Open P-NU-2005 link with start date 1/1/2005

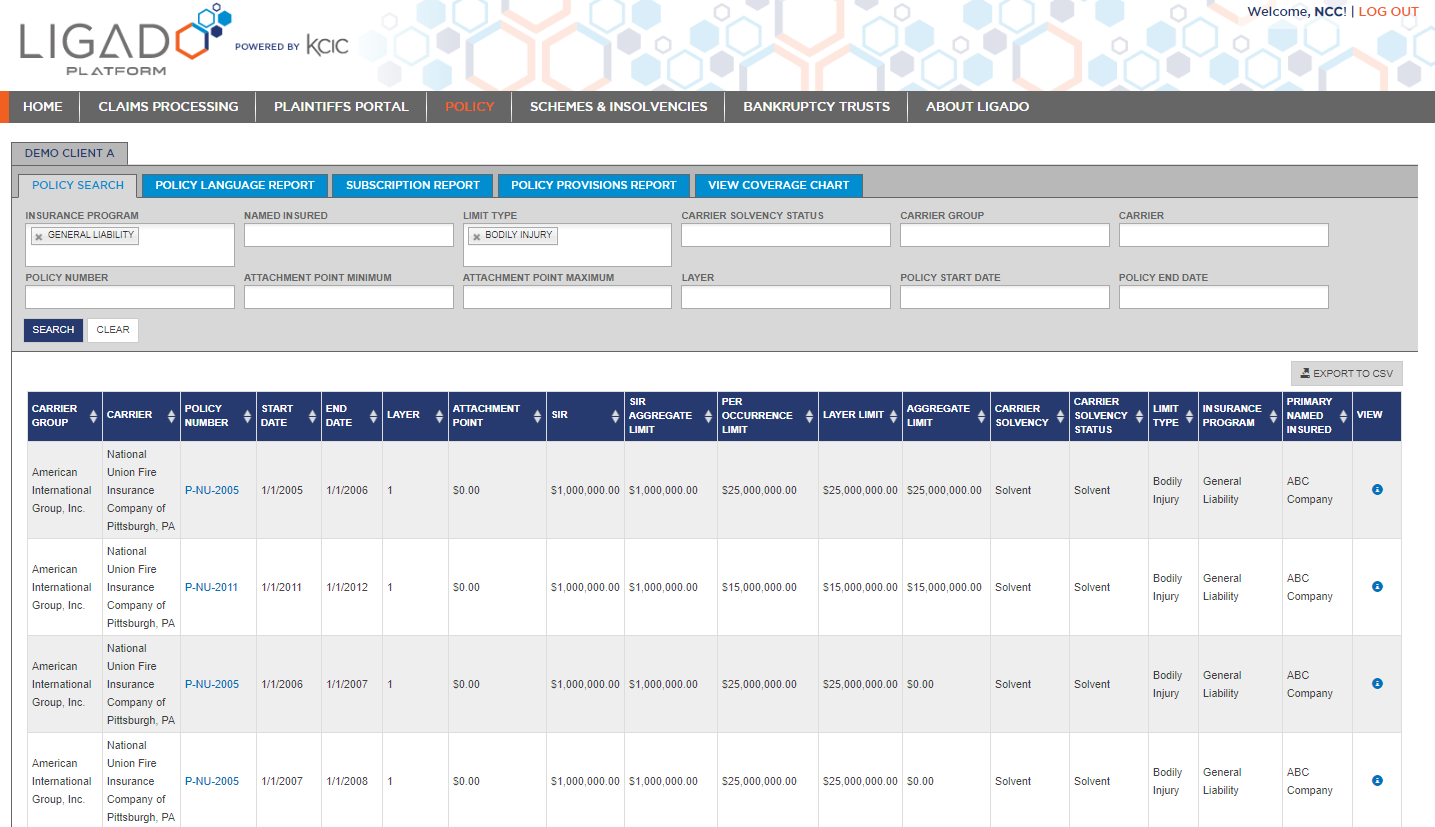[x=212, y=490]
